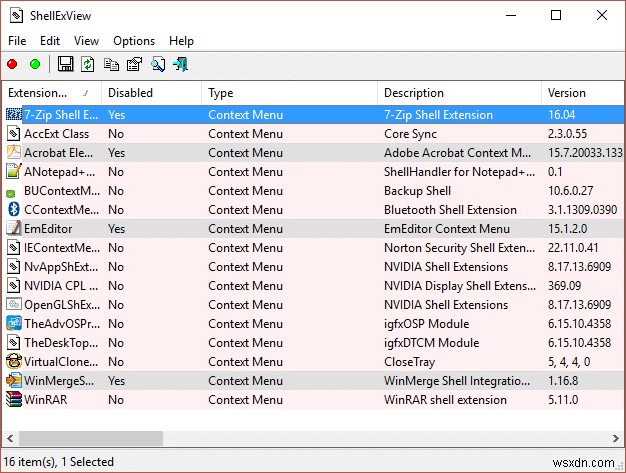The width and height of the screenshot is (626, 473).
Task: Click the save floppy disk toolbar icon
Action: (x=66, y=64)
